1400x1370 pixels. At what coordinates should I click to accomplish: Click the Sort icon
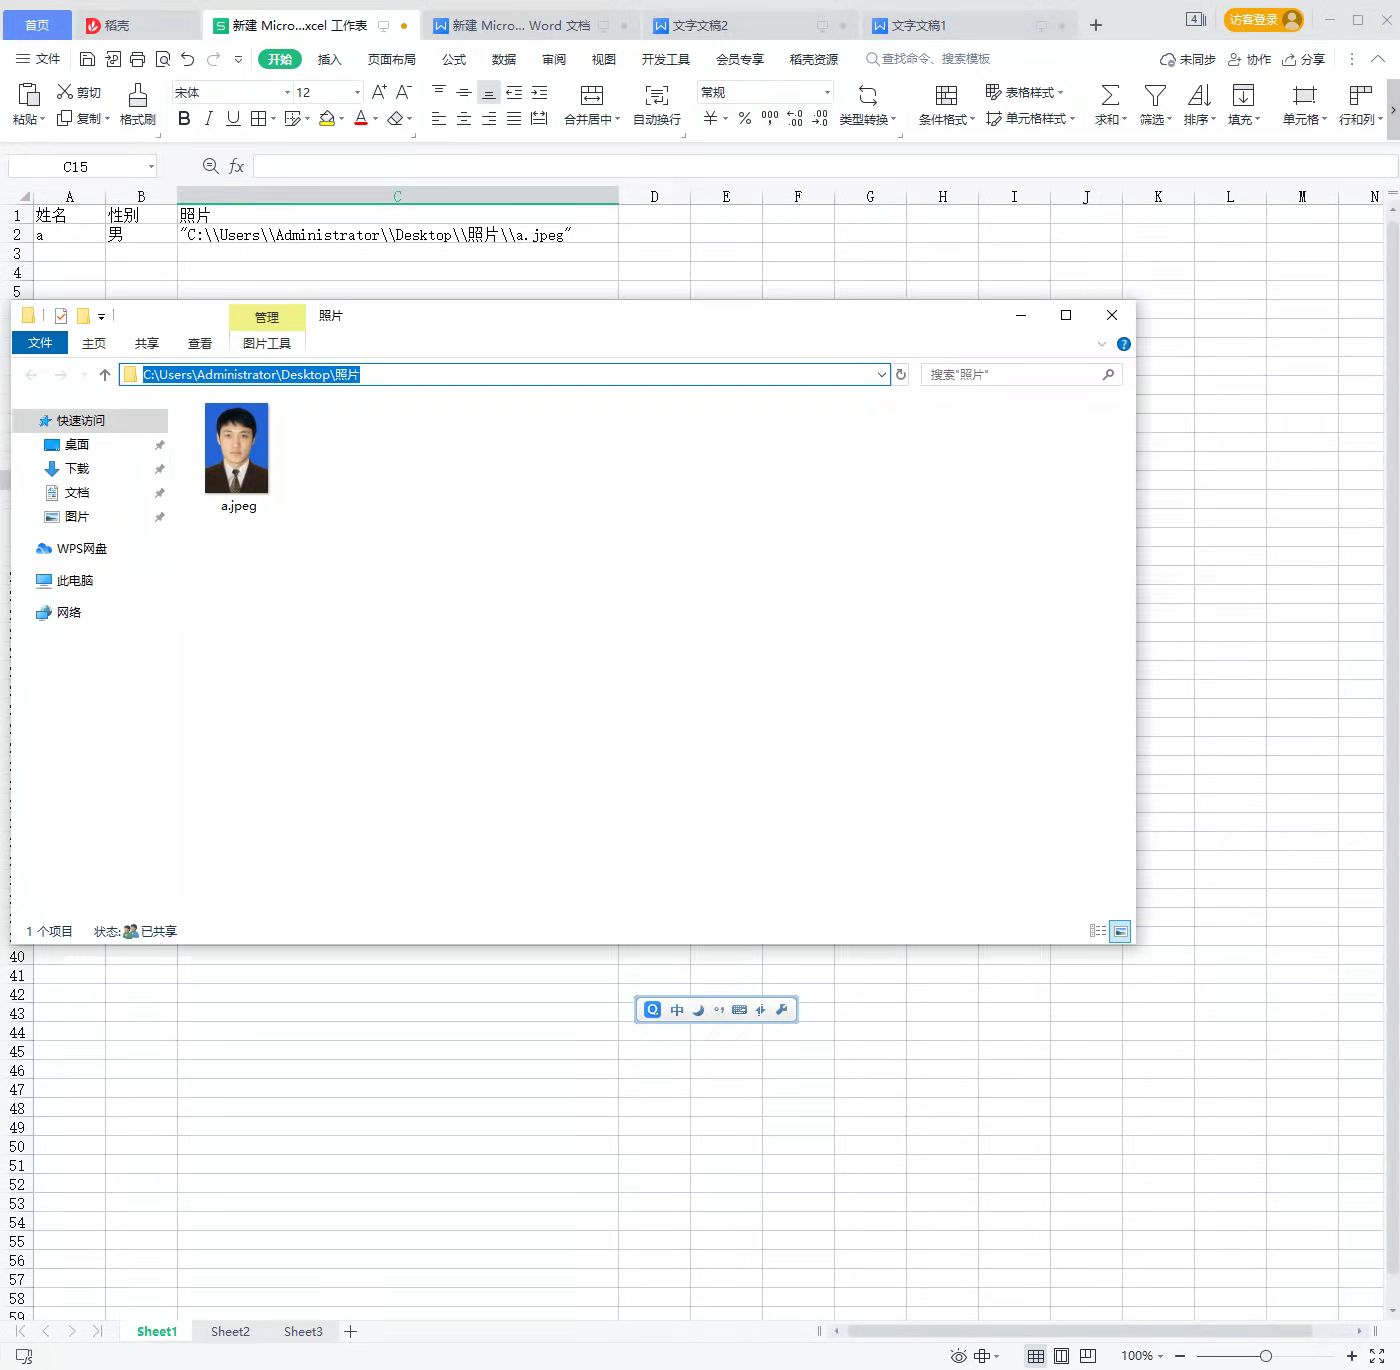pos(1199,95)
